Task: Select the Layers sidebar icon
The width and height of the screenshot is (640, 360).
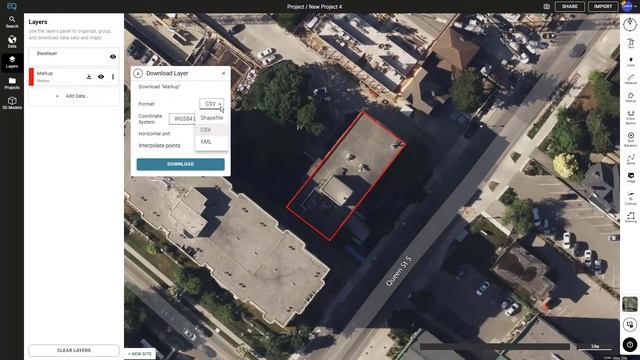Action: pos(12,62)
